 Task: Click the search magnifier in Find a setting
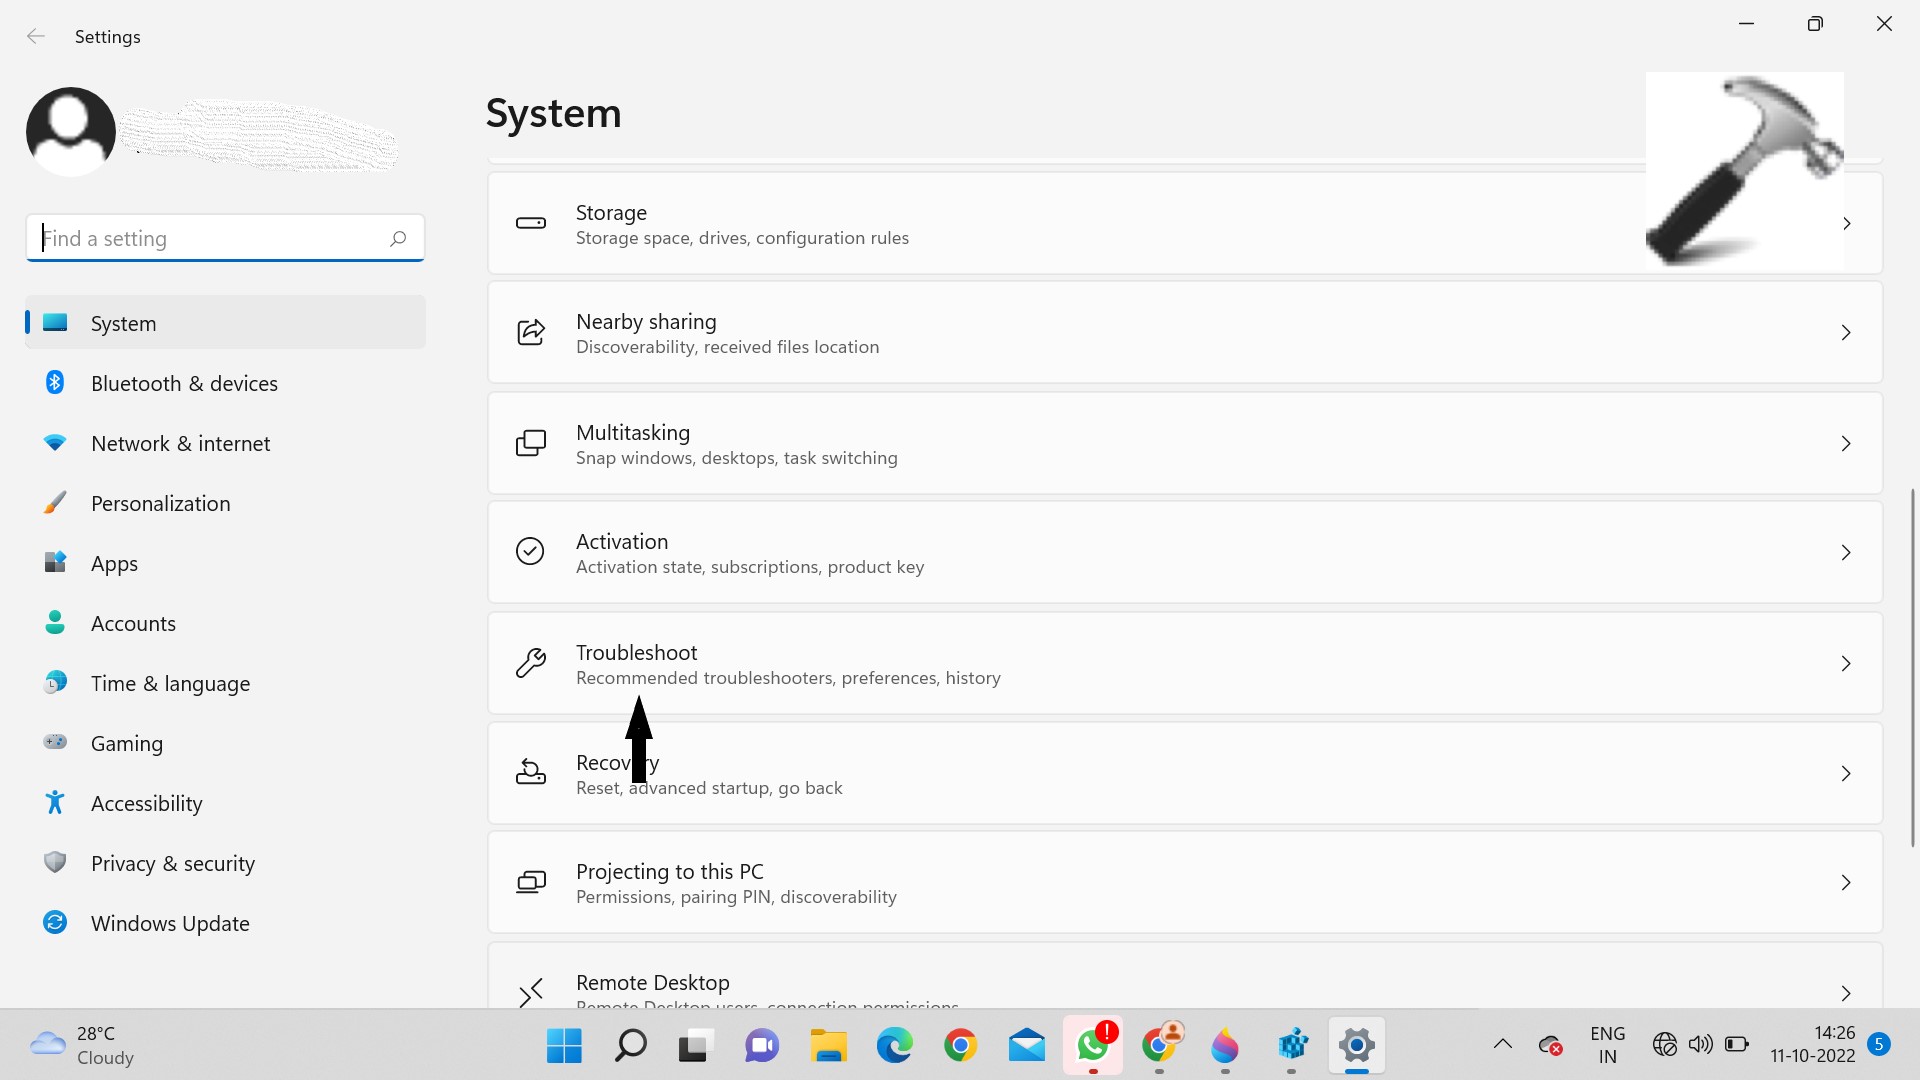pyautogui.click(x=398, y=238)
